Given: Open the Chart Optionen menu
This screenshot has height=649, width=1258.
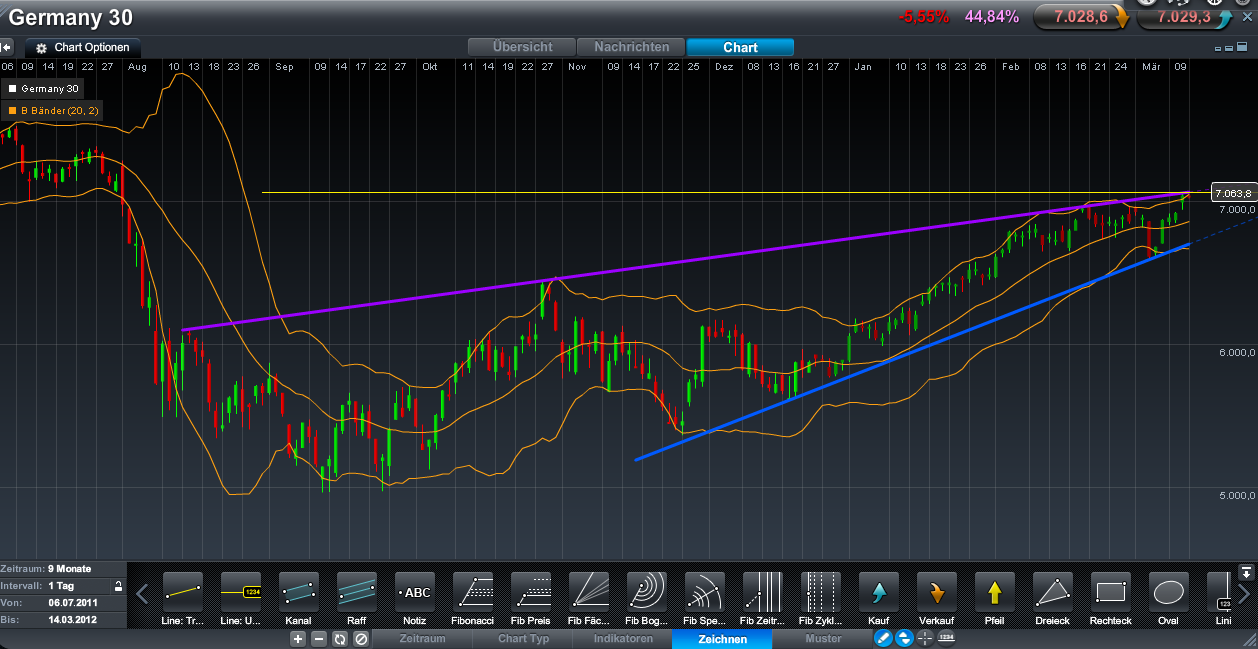Looking at the screenshot, I should point(83,47).
